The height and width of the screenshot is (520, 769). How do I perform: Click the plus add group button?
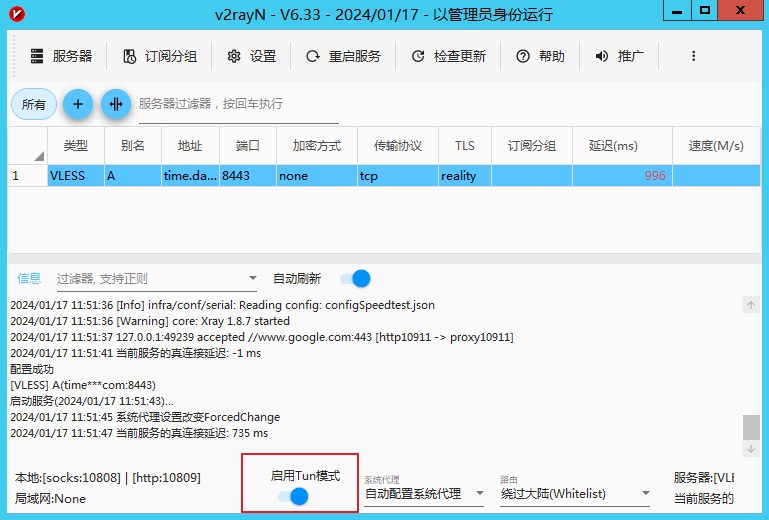pos(78,104)
